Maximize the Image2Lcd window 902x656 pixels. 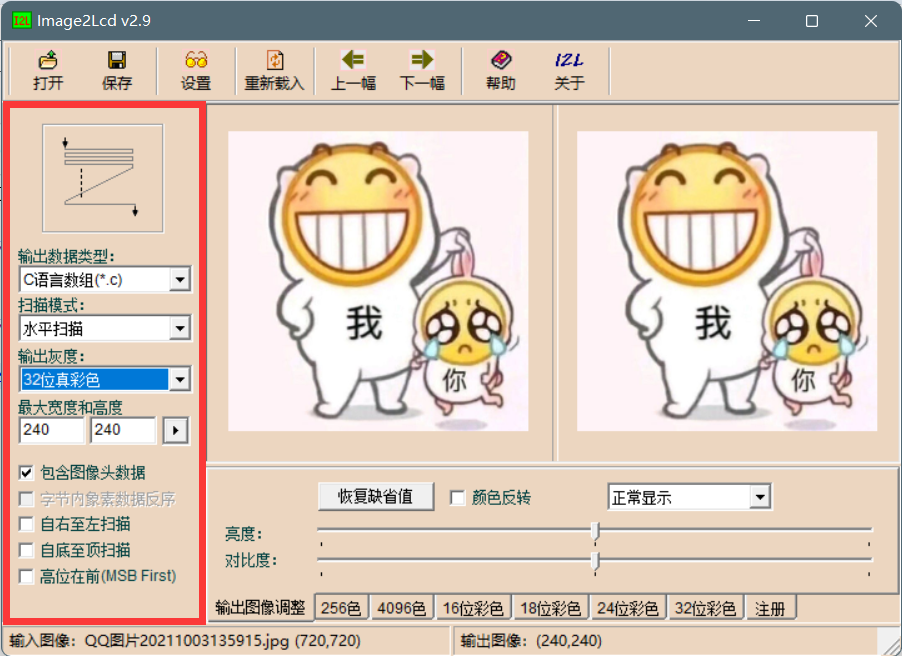(x=812, y=21)
